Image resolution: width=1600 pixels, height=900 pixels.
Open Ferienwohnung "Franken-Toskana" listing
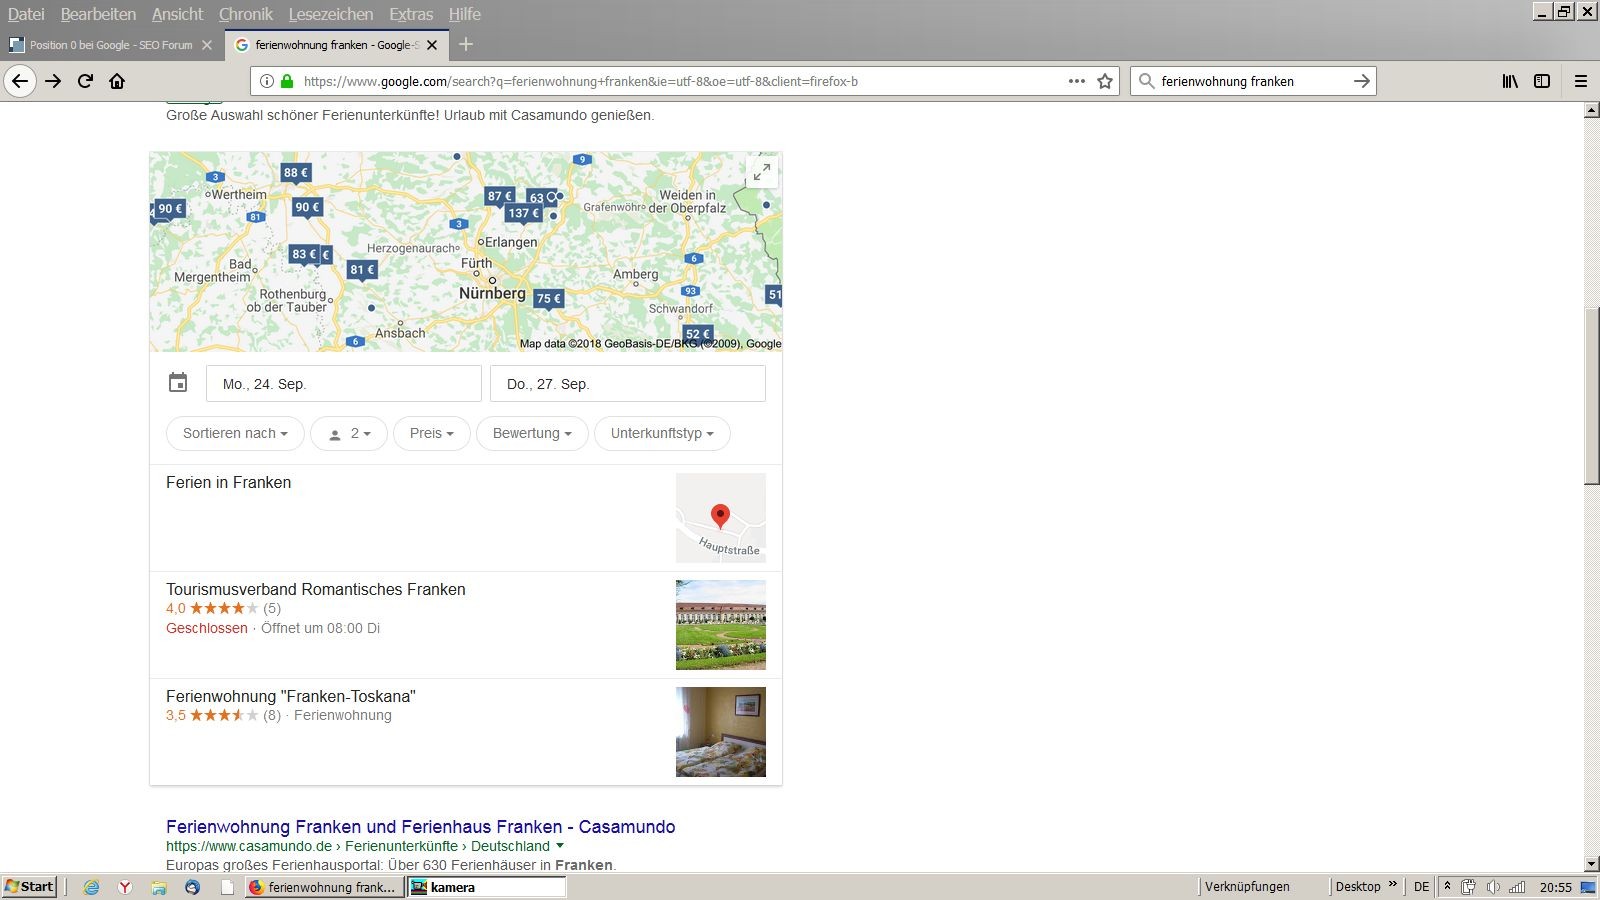290,696
